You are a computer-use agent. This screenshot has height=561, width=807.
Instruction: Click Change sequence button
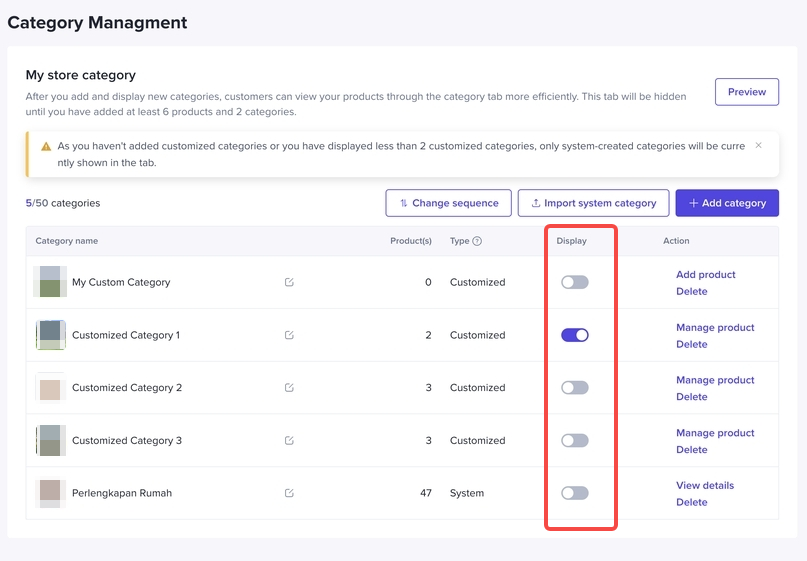coord(448,203)
